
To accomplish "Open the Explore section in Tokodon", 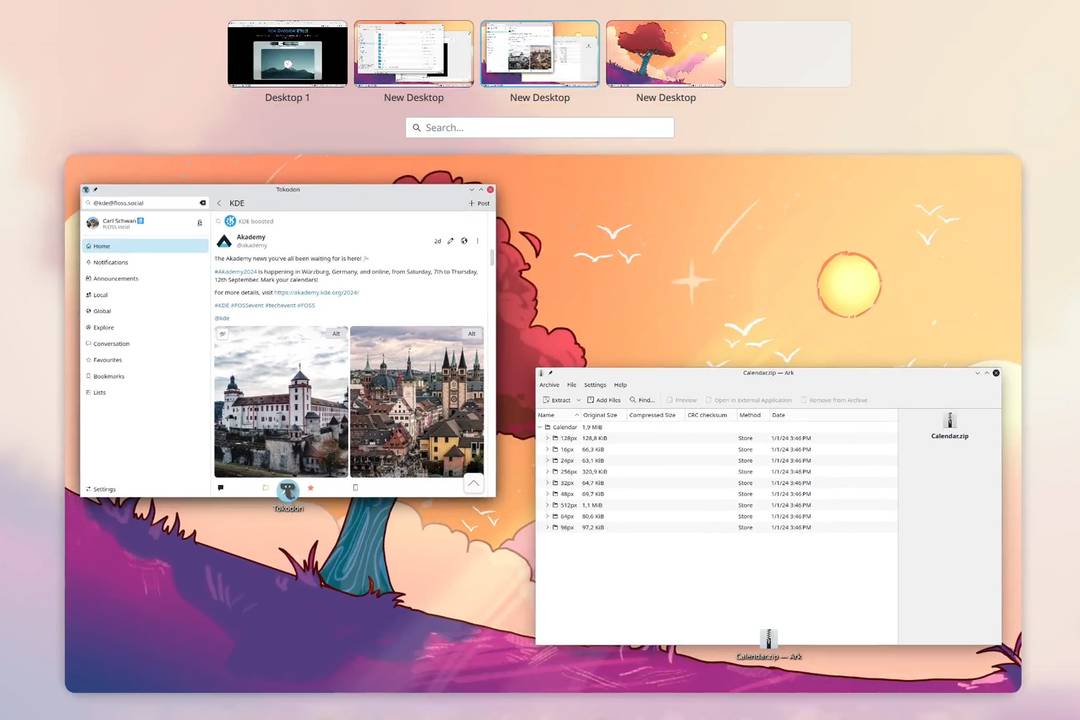I will point(104,327).
